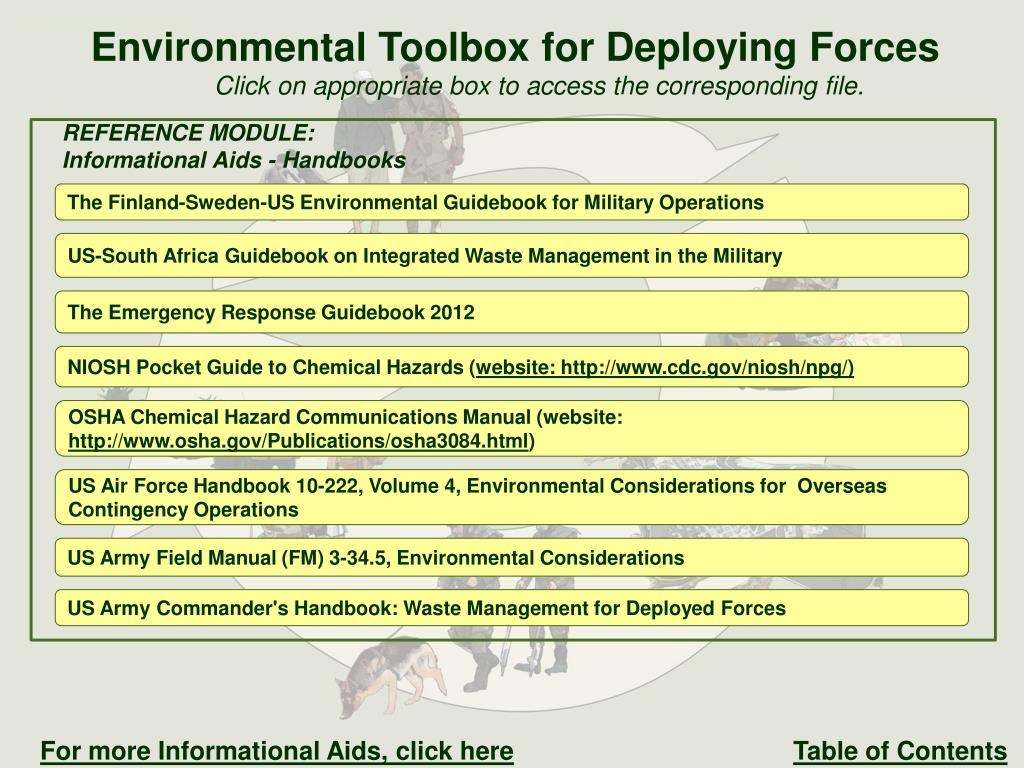The width and height of the screenshot is (1024, 768).
Task: Click 'REFERENCE MODULE:' heading text
Action: pyautogui.click(x=189, y=133)
